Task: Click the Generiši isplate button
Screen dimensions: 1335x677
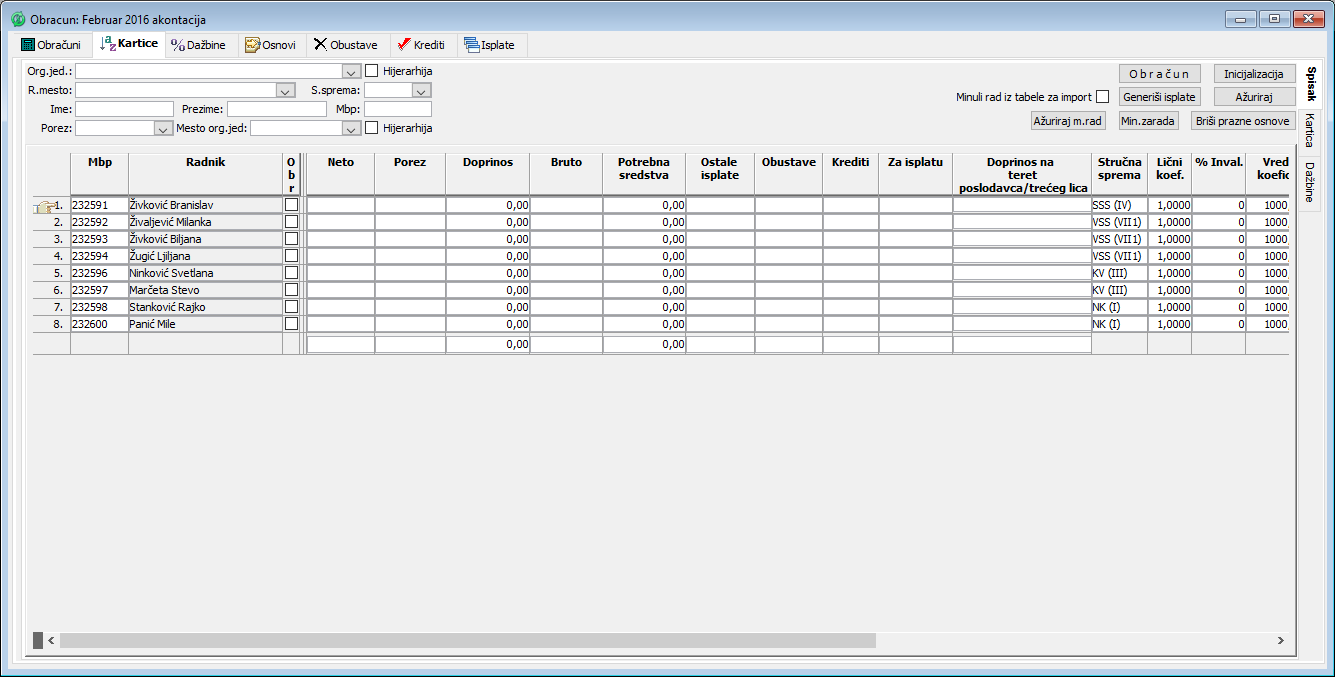Action: coord(1159,97)
